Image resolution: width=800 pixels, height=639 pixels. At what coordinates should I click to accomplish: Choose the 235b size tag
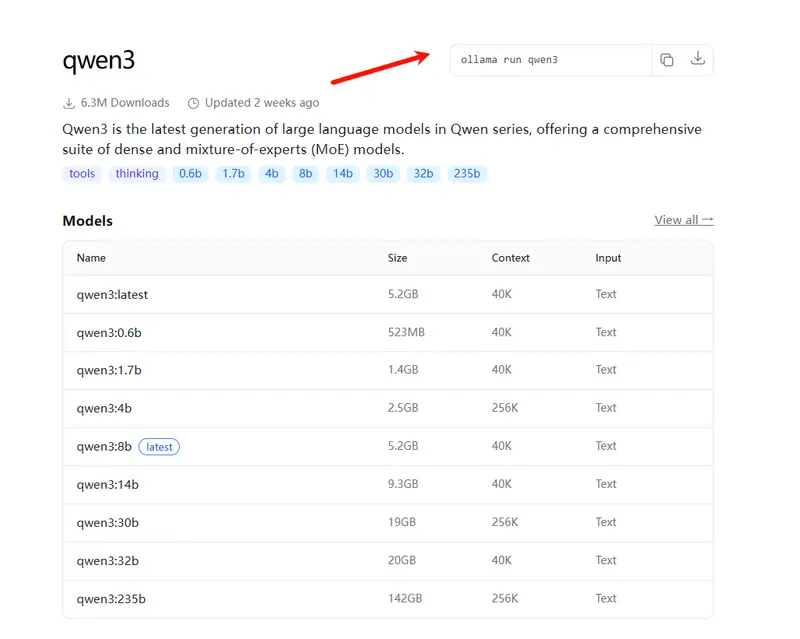click(467, 174)
